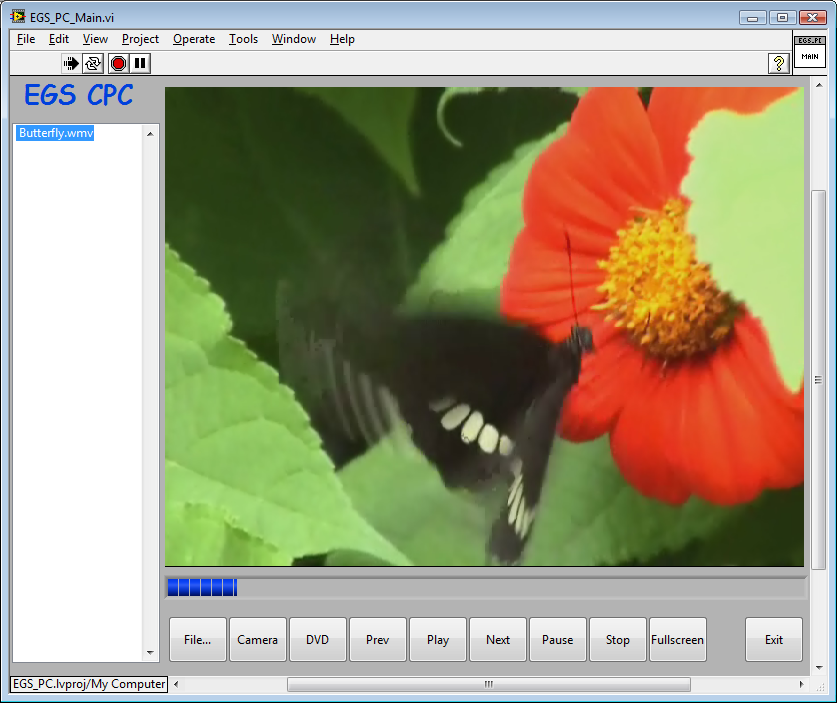
Task: Click the DVD button
Action: click(318, 640)
